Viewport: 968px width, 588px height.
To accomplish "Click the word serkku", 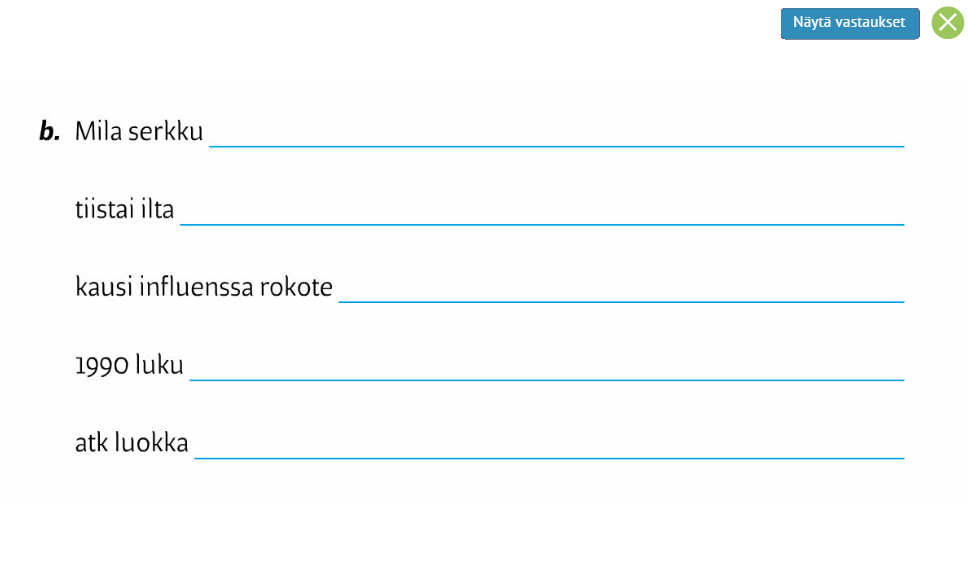I will (x=166, y=132).
